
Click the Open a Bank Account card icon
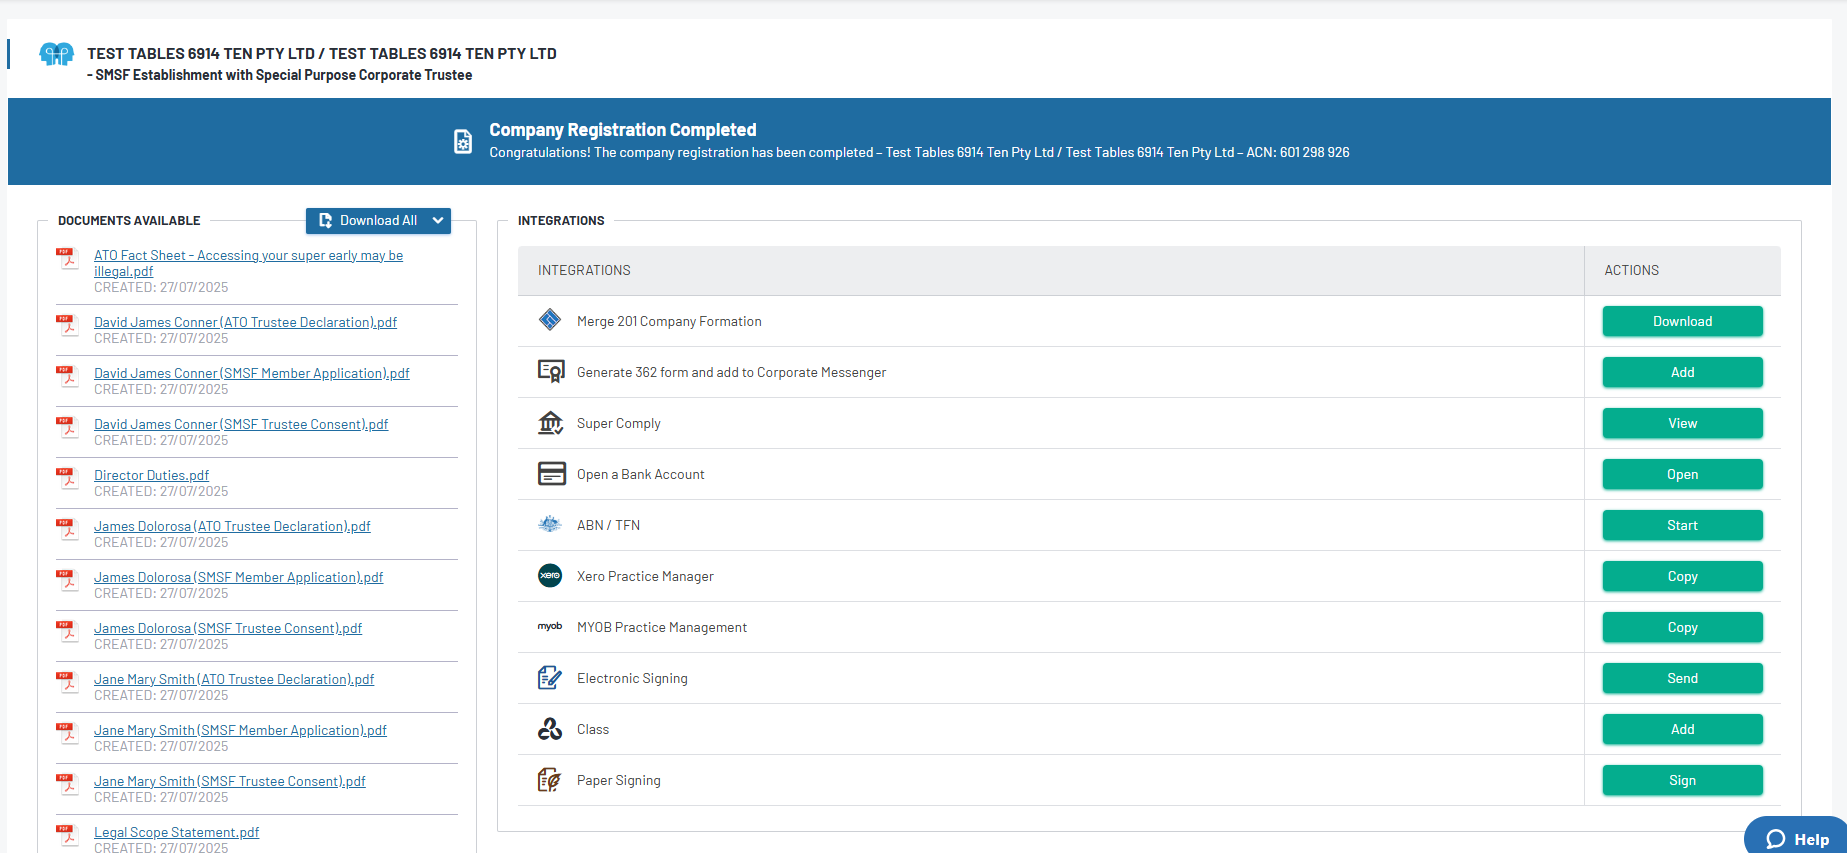pyautogui.click(x=551, y=474)
